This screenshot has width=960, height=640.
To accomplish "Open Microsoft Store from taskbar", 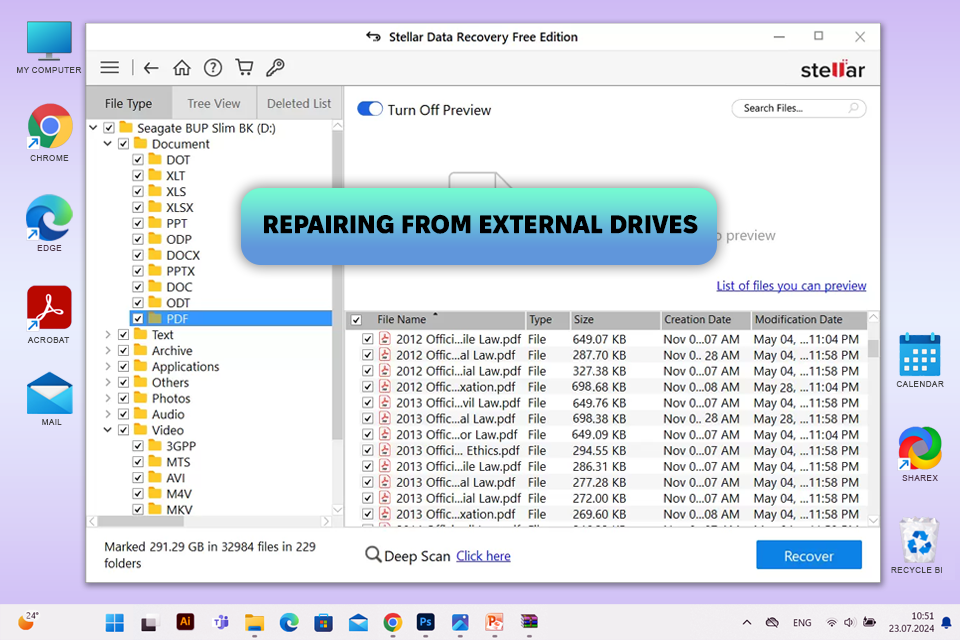I will click(323, 623).
